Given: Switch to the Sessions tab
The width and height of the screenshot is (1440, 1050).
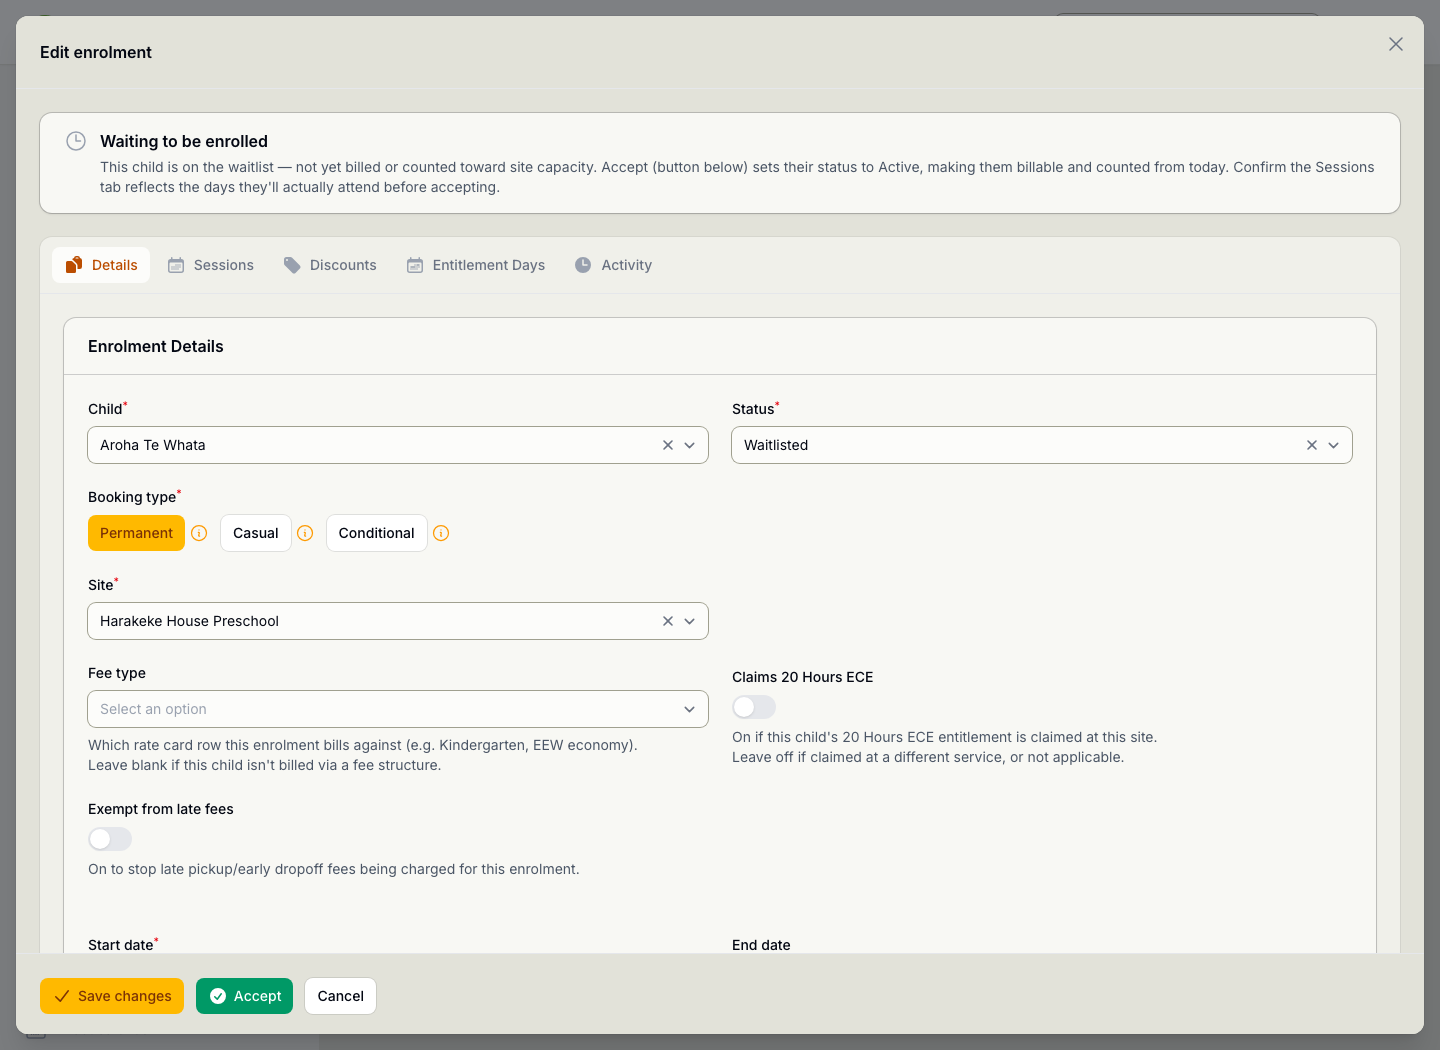Looking at the screenshot, I should [211, 265].
